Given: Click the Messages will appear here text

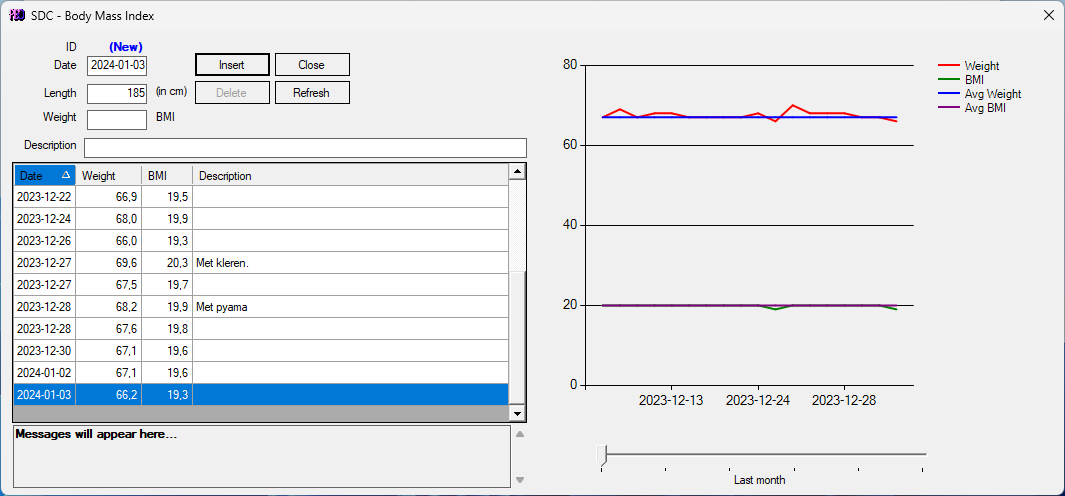Looking at the screenshot, I should coord(96,433).
